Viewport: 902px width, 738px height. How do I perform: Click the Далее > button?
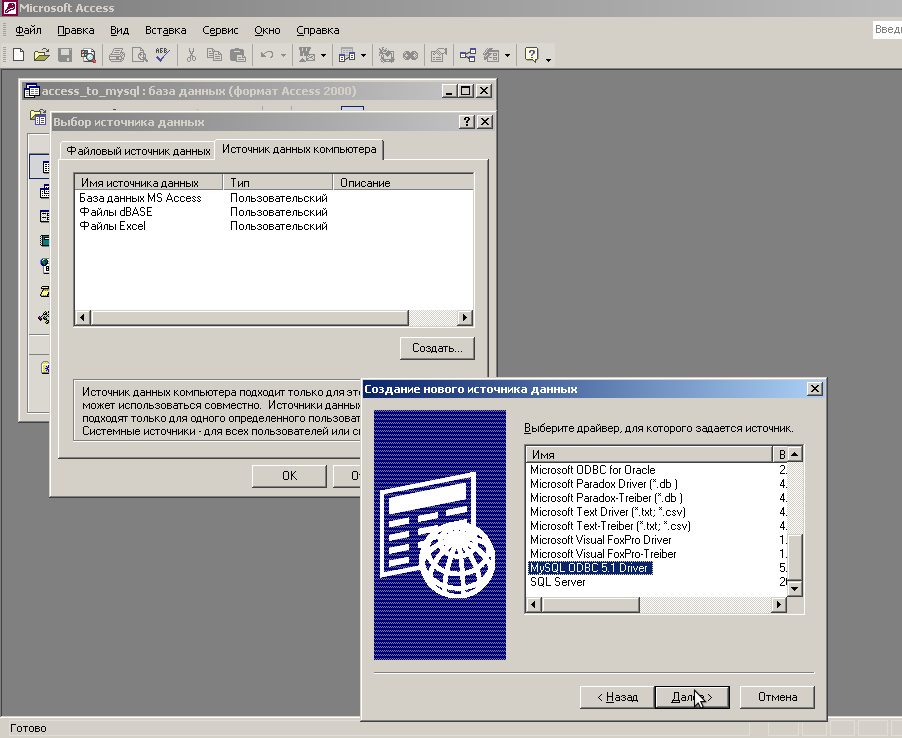[692, 697]
